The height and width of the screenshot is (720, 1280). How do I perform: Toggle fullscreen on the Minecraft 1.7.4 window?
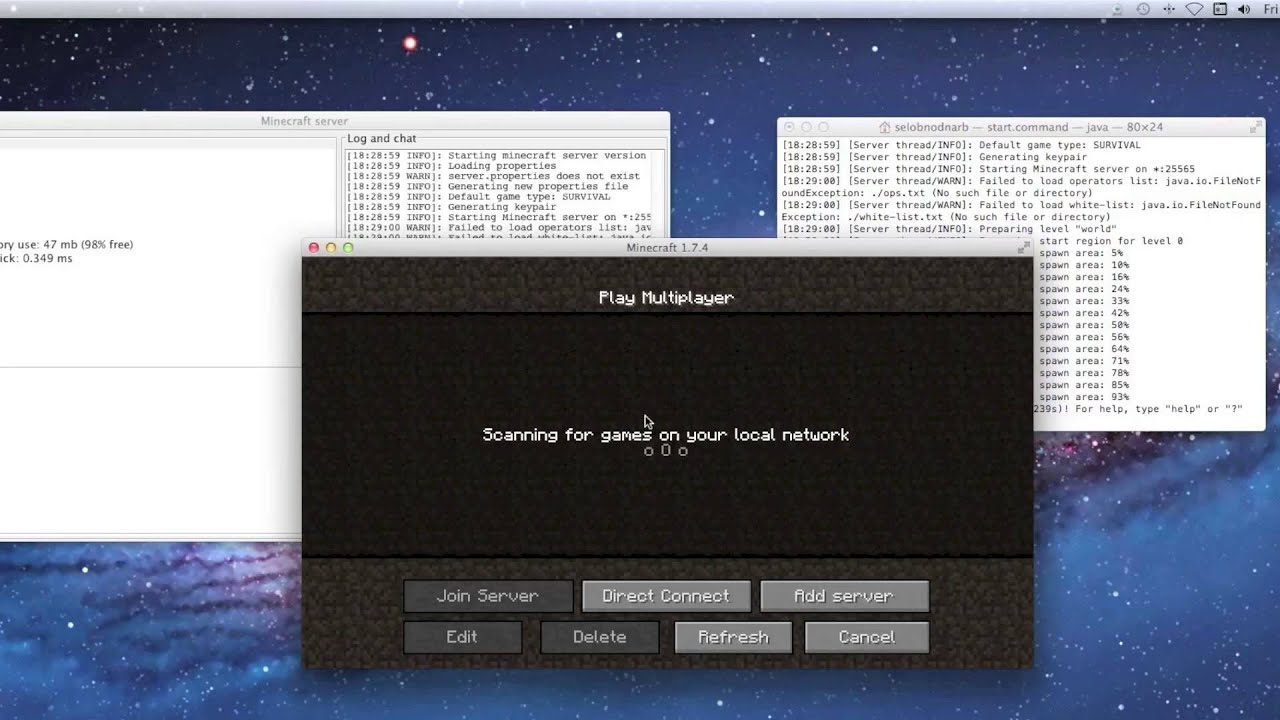1023,247
